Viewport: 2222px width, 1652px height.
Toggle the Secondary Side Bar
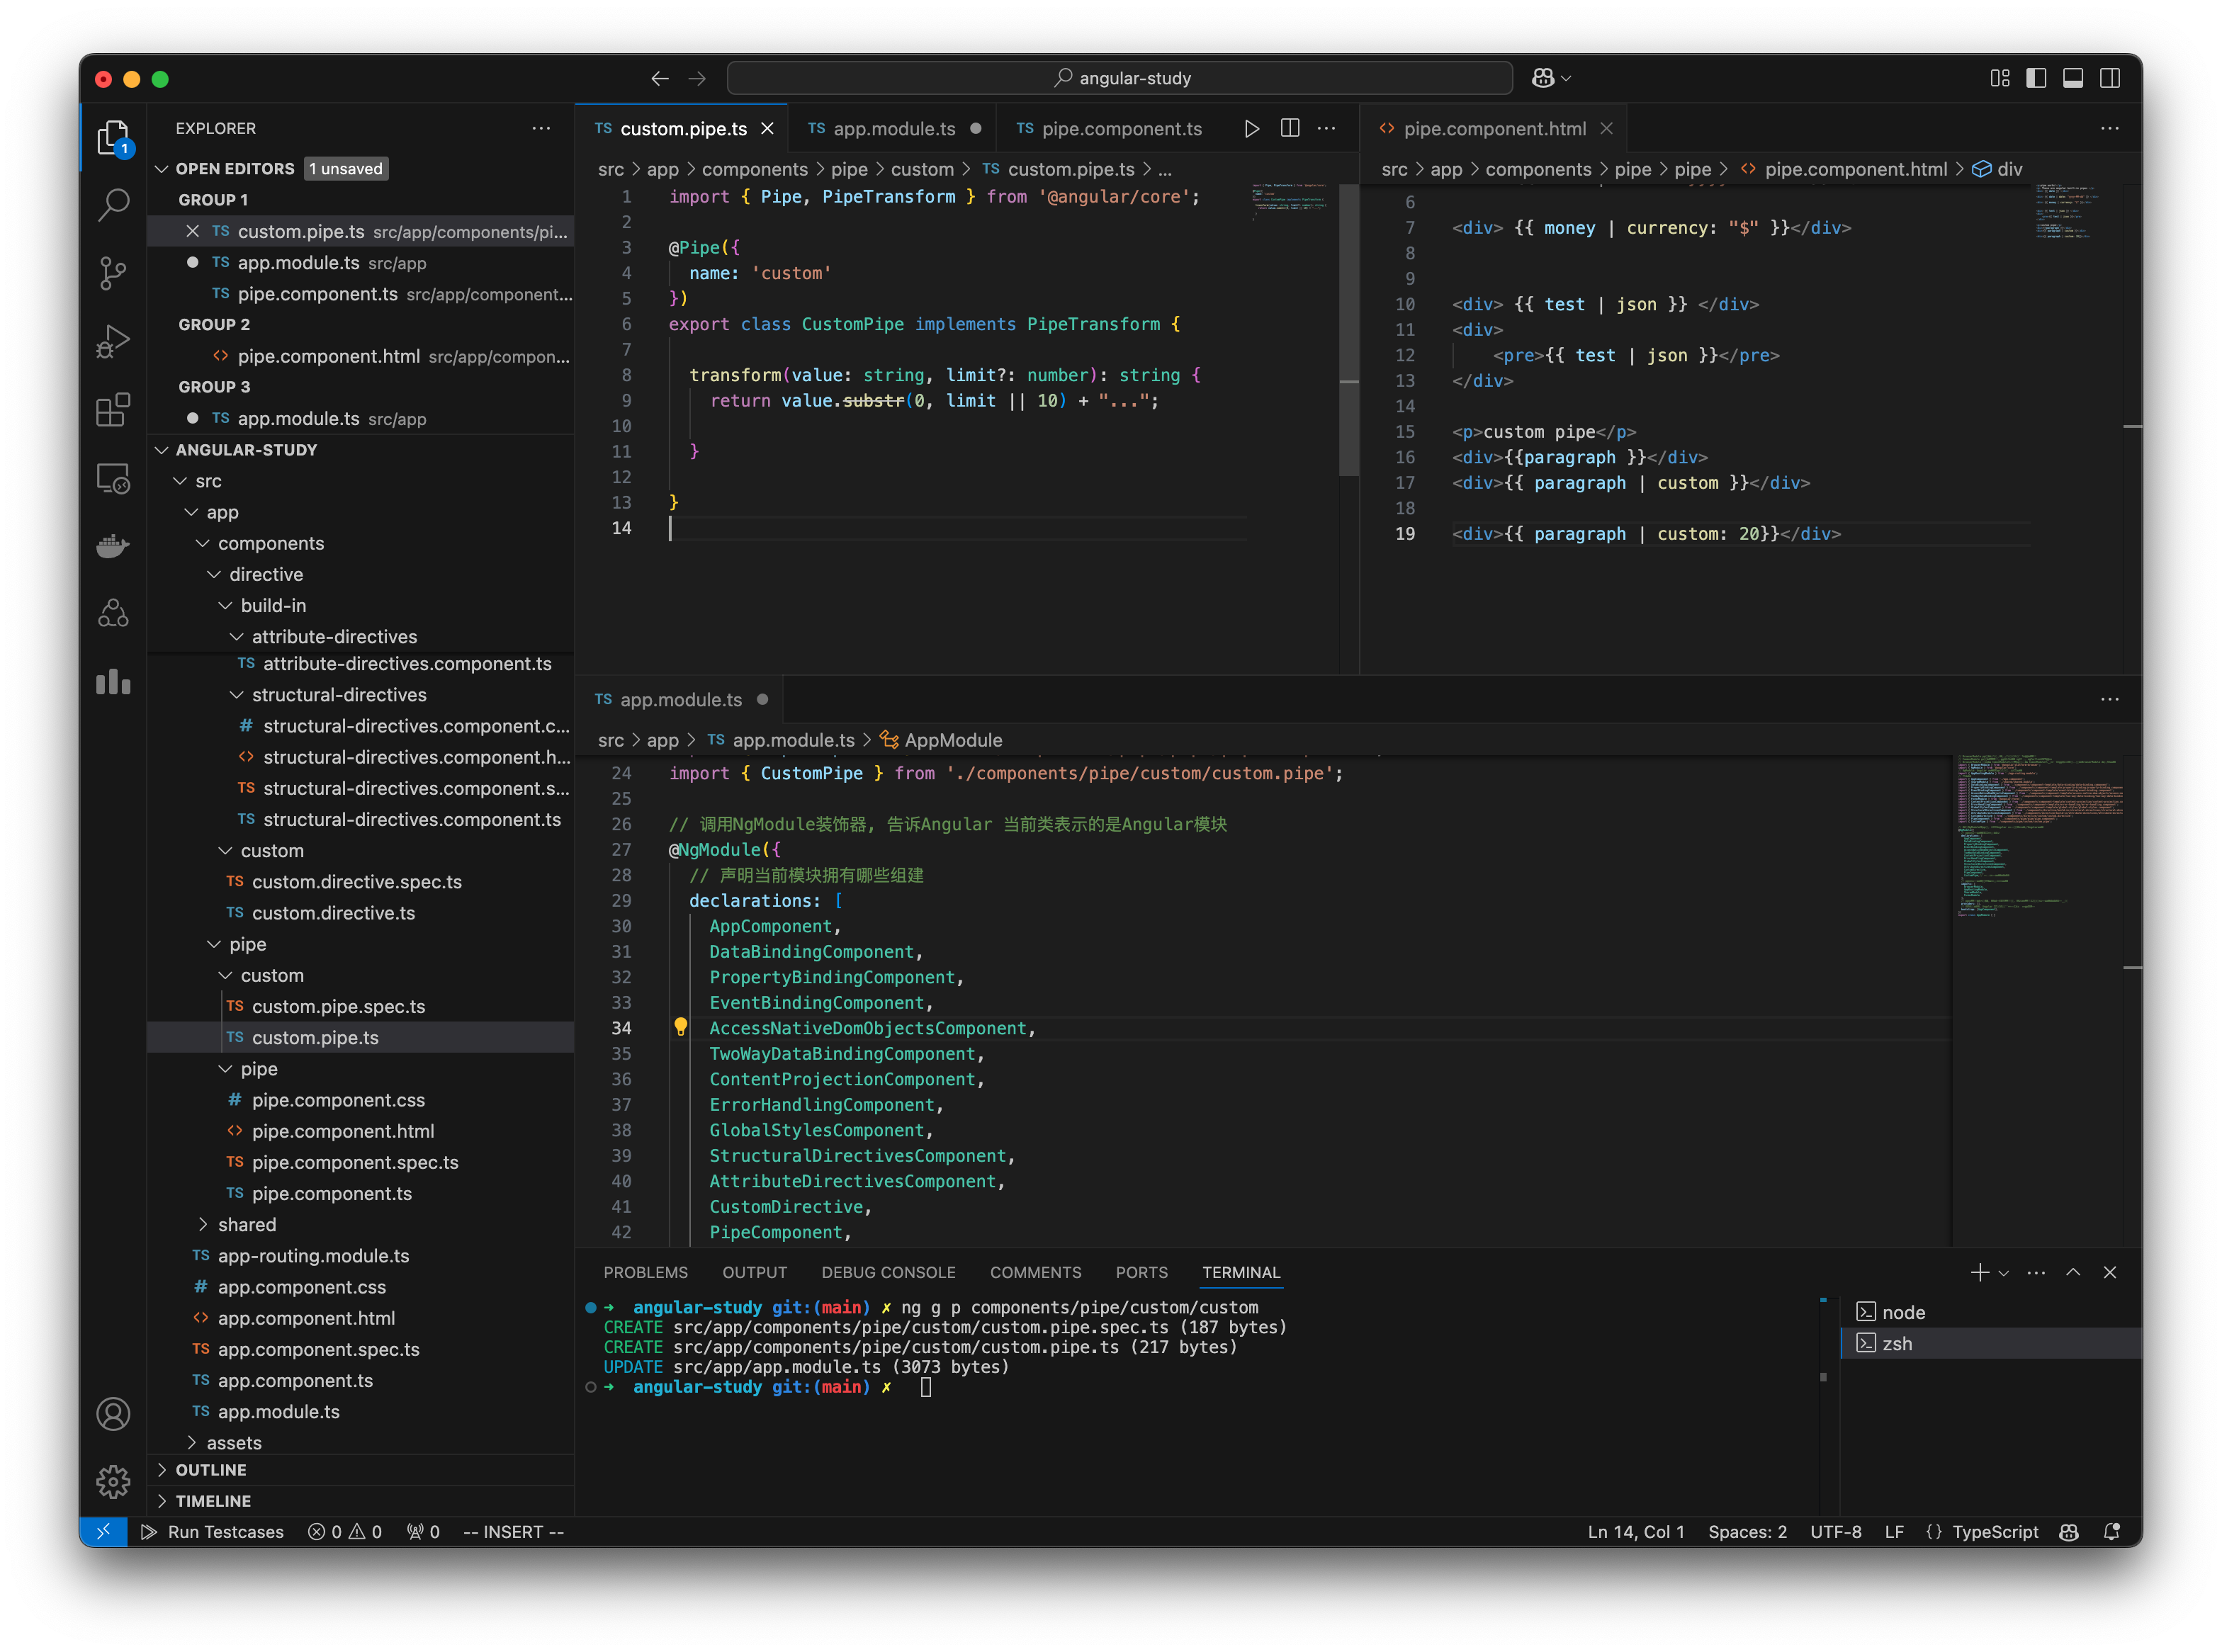coord(2110,78)
